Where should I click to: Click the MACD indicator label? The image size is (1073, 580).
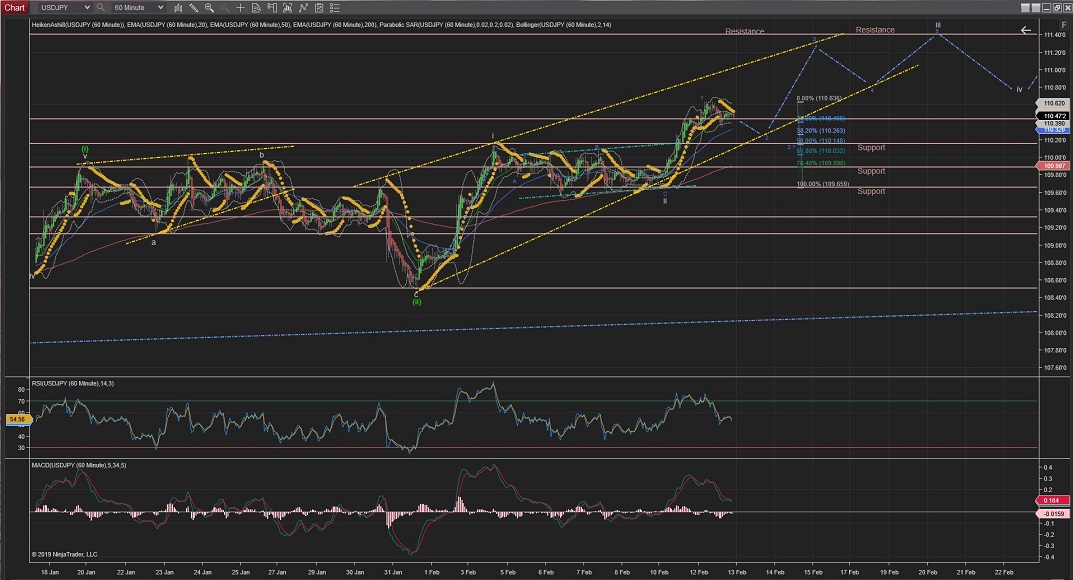[x=78, y=468]
